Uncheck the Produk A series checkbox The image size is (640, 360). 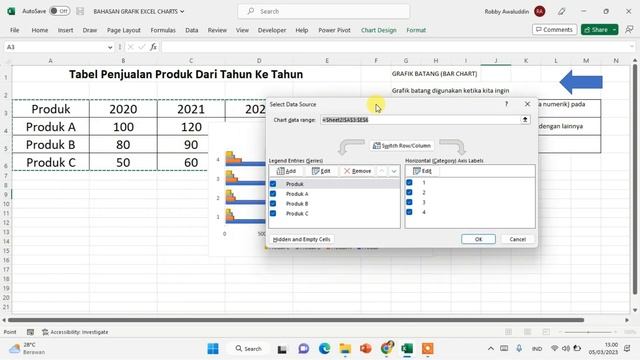[273, 194]
